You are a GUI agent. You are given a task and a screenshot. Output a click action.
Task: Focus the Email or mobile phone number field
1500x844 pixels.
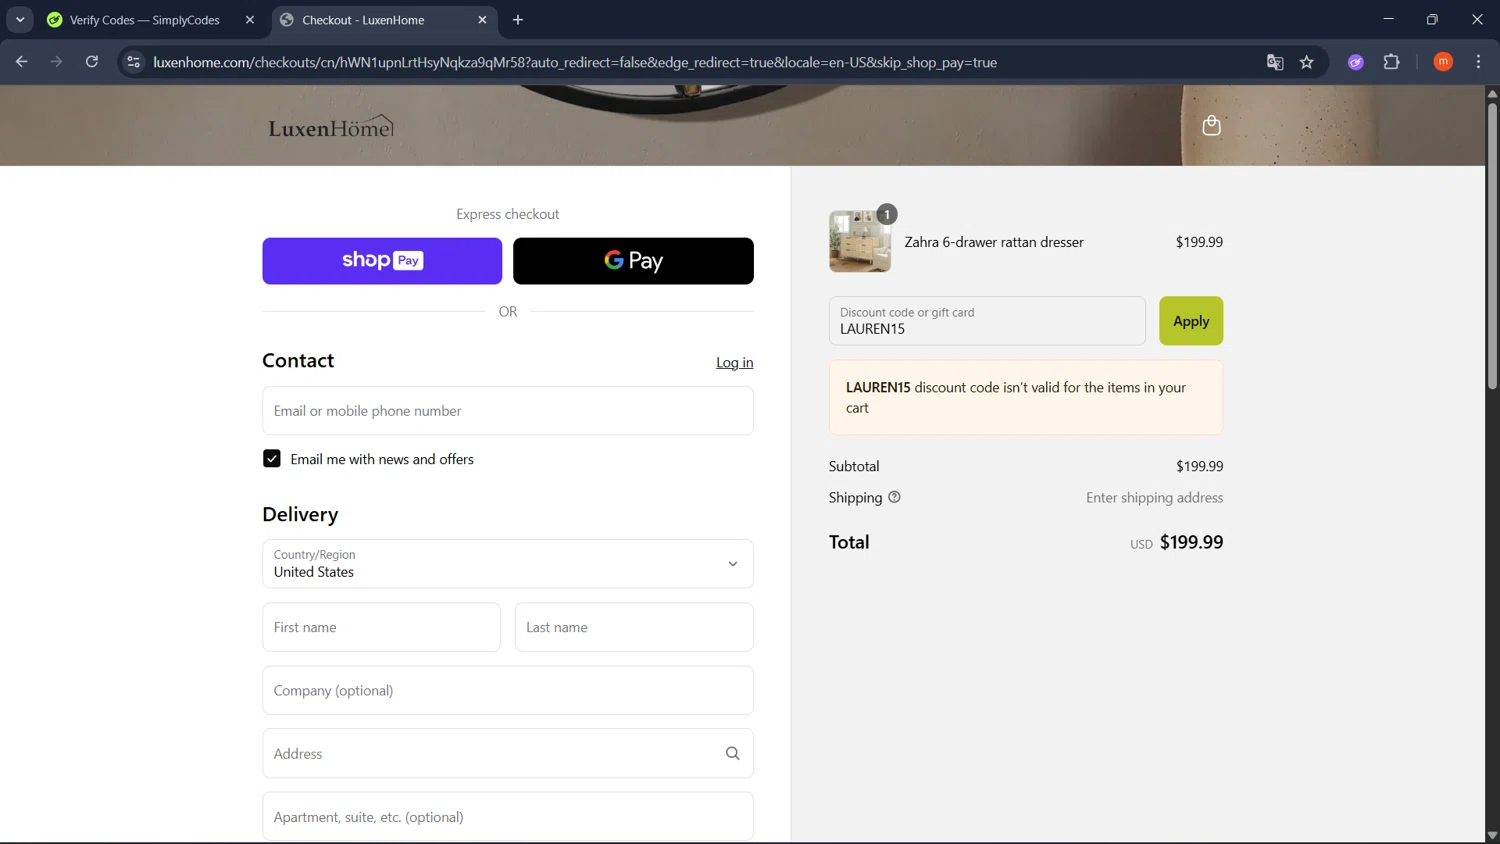pyautogui.click(x=508, y=411)
